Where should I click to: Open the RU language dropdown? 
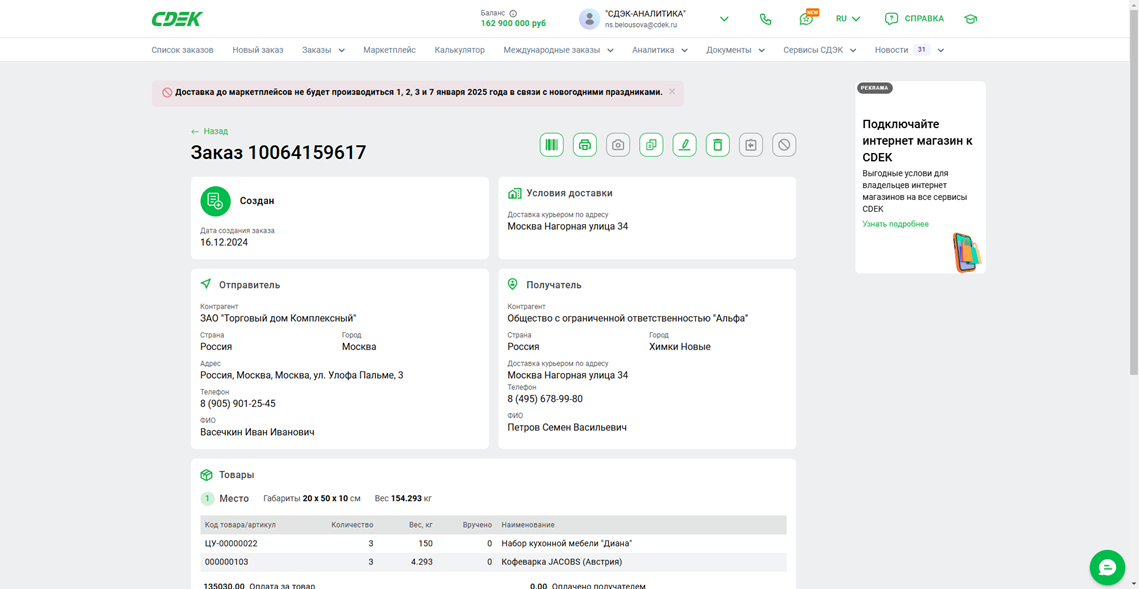pos(843,18)
